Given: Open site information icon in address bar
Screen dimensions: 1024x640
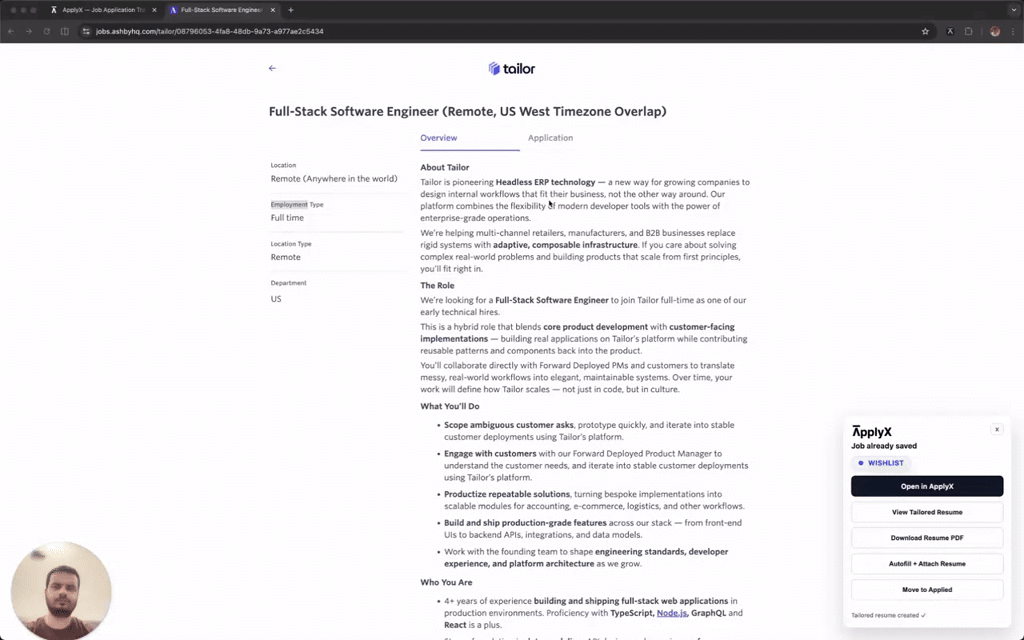Looking at the screenshot, I should tap(86, 31).
